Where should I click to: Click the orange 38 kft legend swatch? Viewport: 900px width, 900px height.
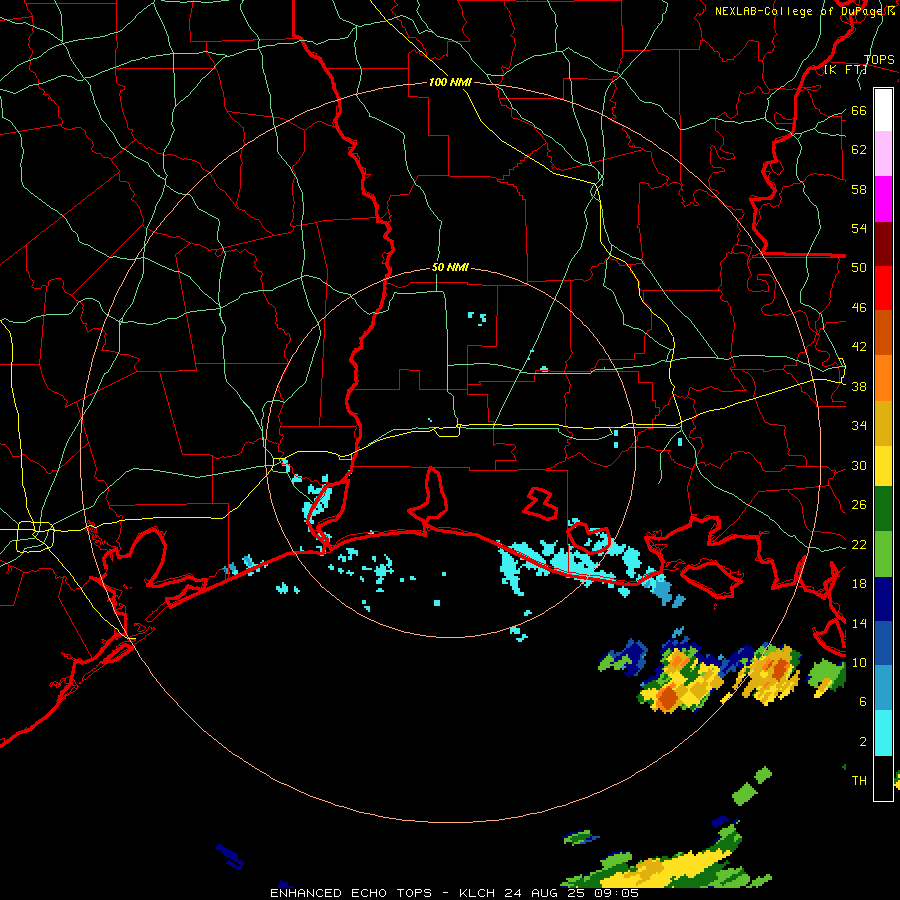tap(883, 378)
